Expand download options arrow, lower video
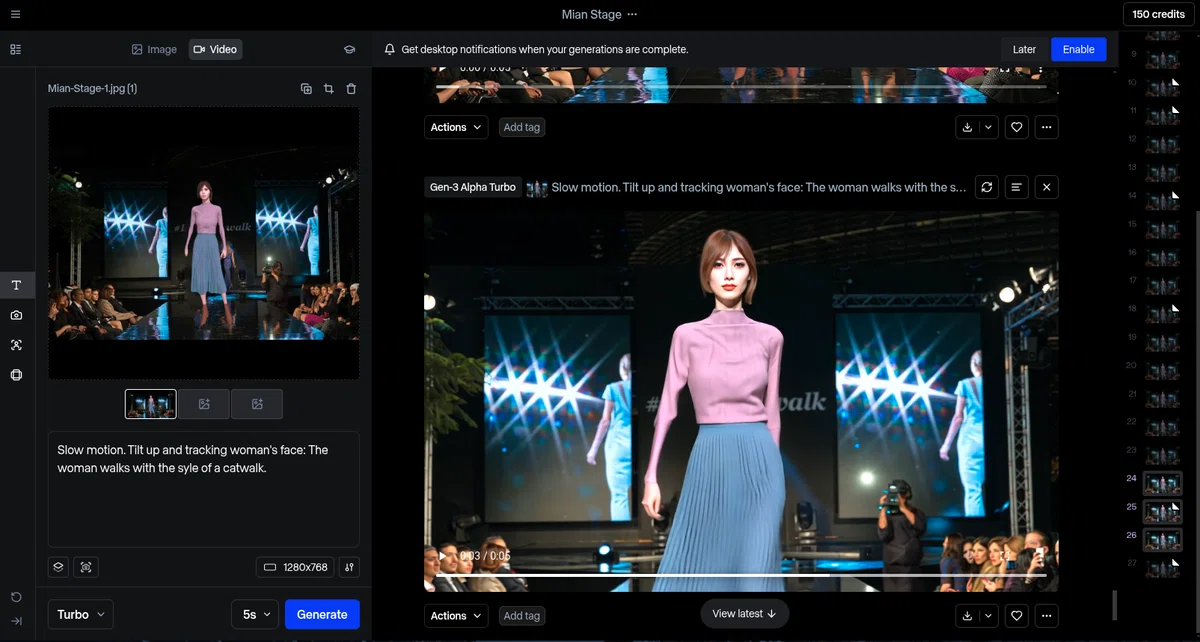 coord(988,615)
